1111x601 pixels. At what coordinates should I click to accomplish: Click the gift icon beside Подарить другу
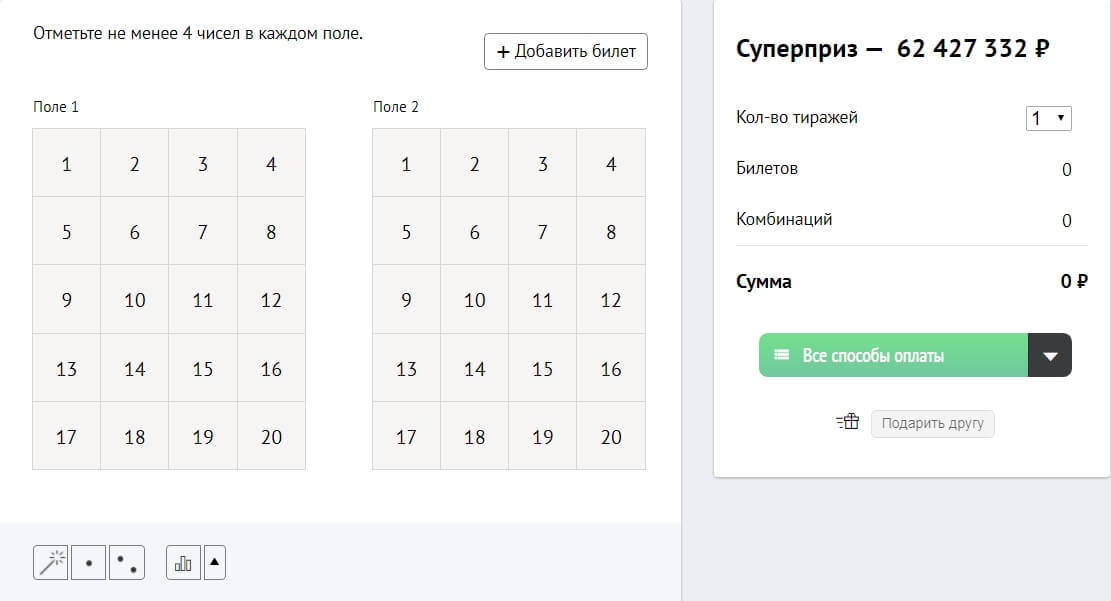click(848, 423)
